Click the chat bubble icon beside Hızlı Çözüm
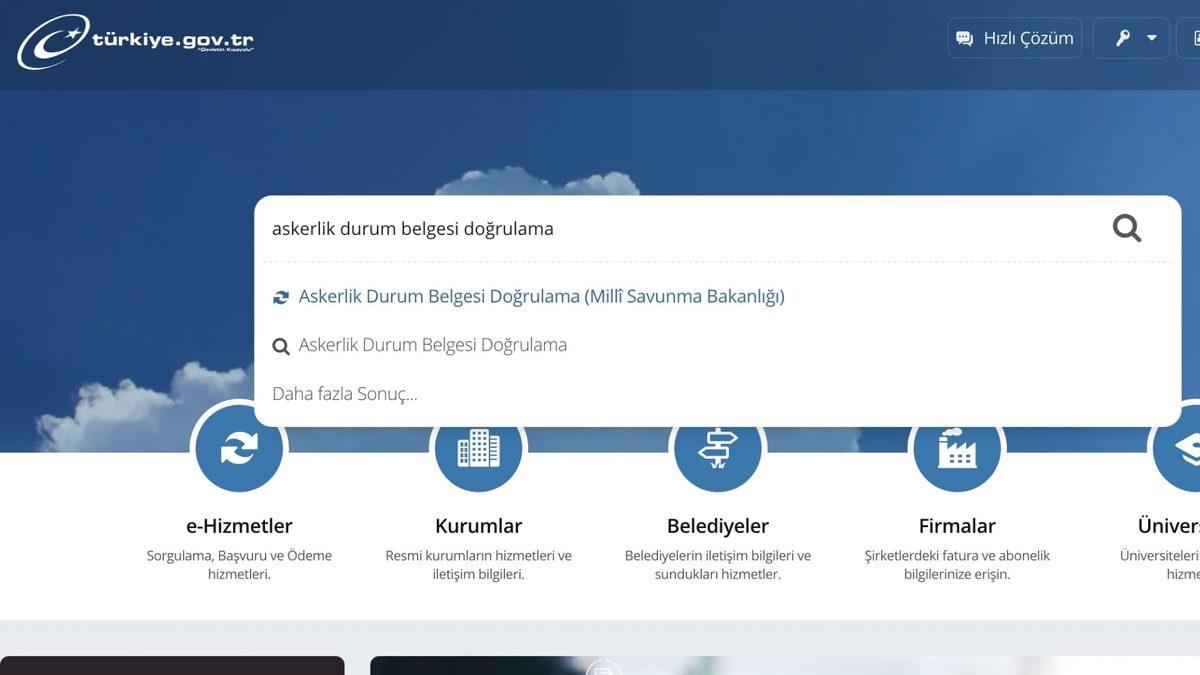This screenshot has height=675, width=1200. [x=963, y=37]
